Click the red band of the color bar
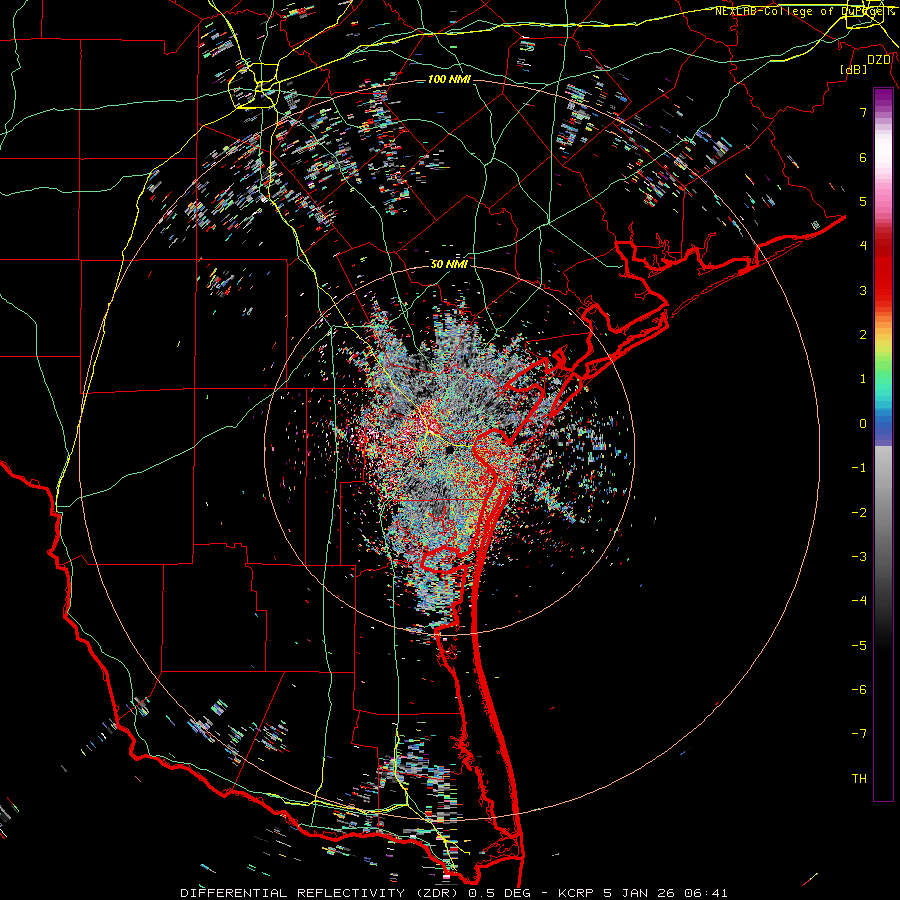Screen dimensions: 900x900 883,276
